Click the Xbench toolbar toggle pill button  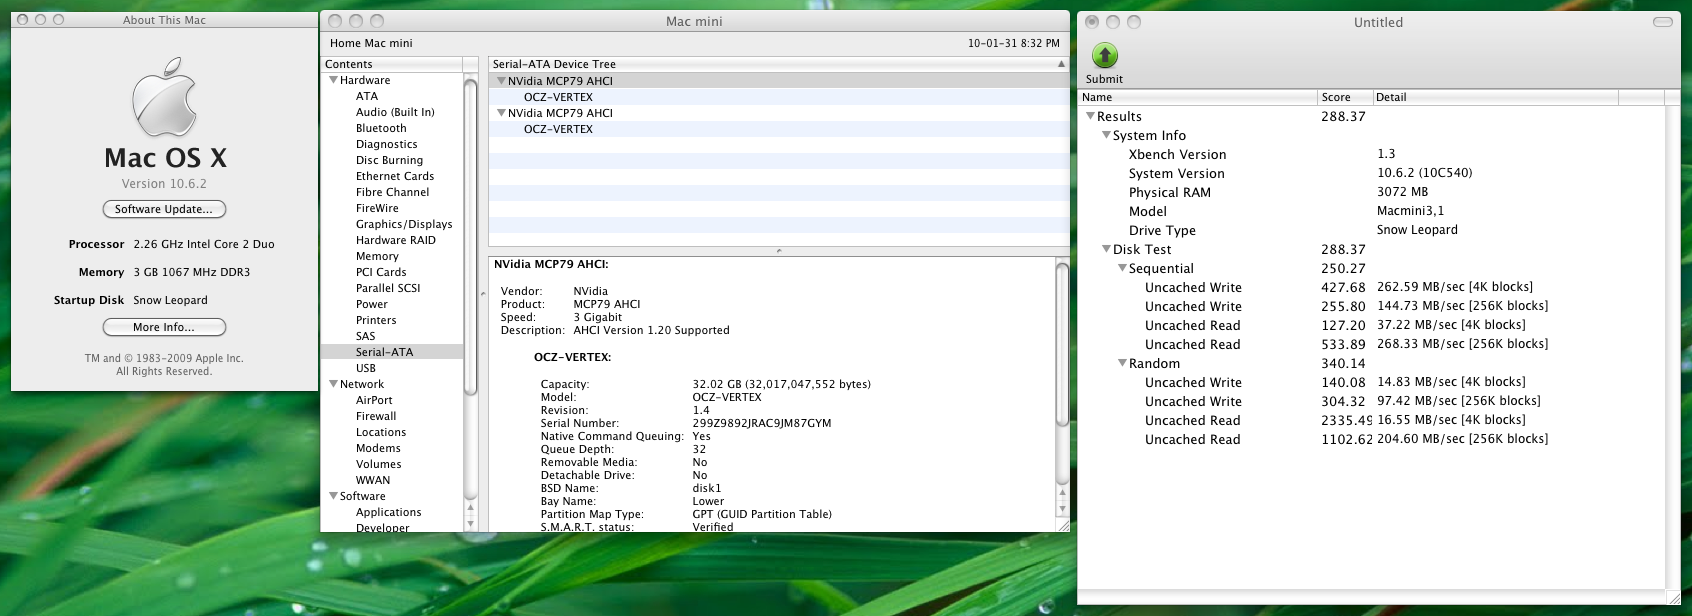pyautogui.click(x=1663, y=21)
